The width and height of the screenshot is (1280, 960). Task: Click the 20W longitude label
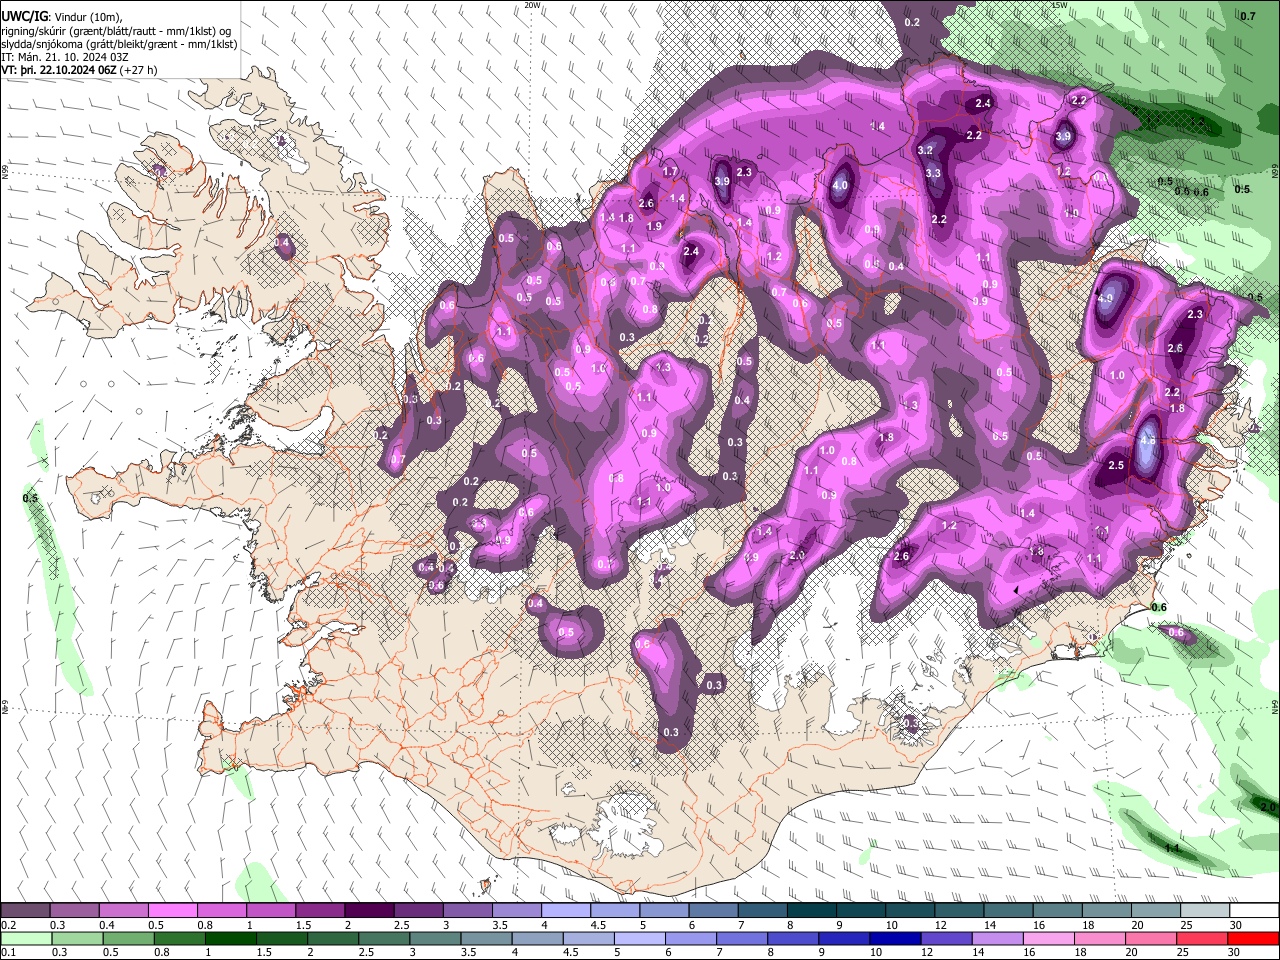[x=532, y=5]
